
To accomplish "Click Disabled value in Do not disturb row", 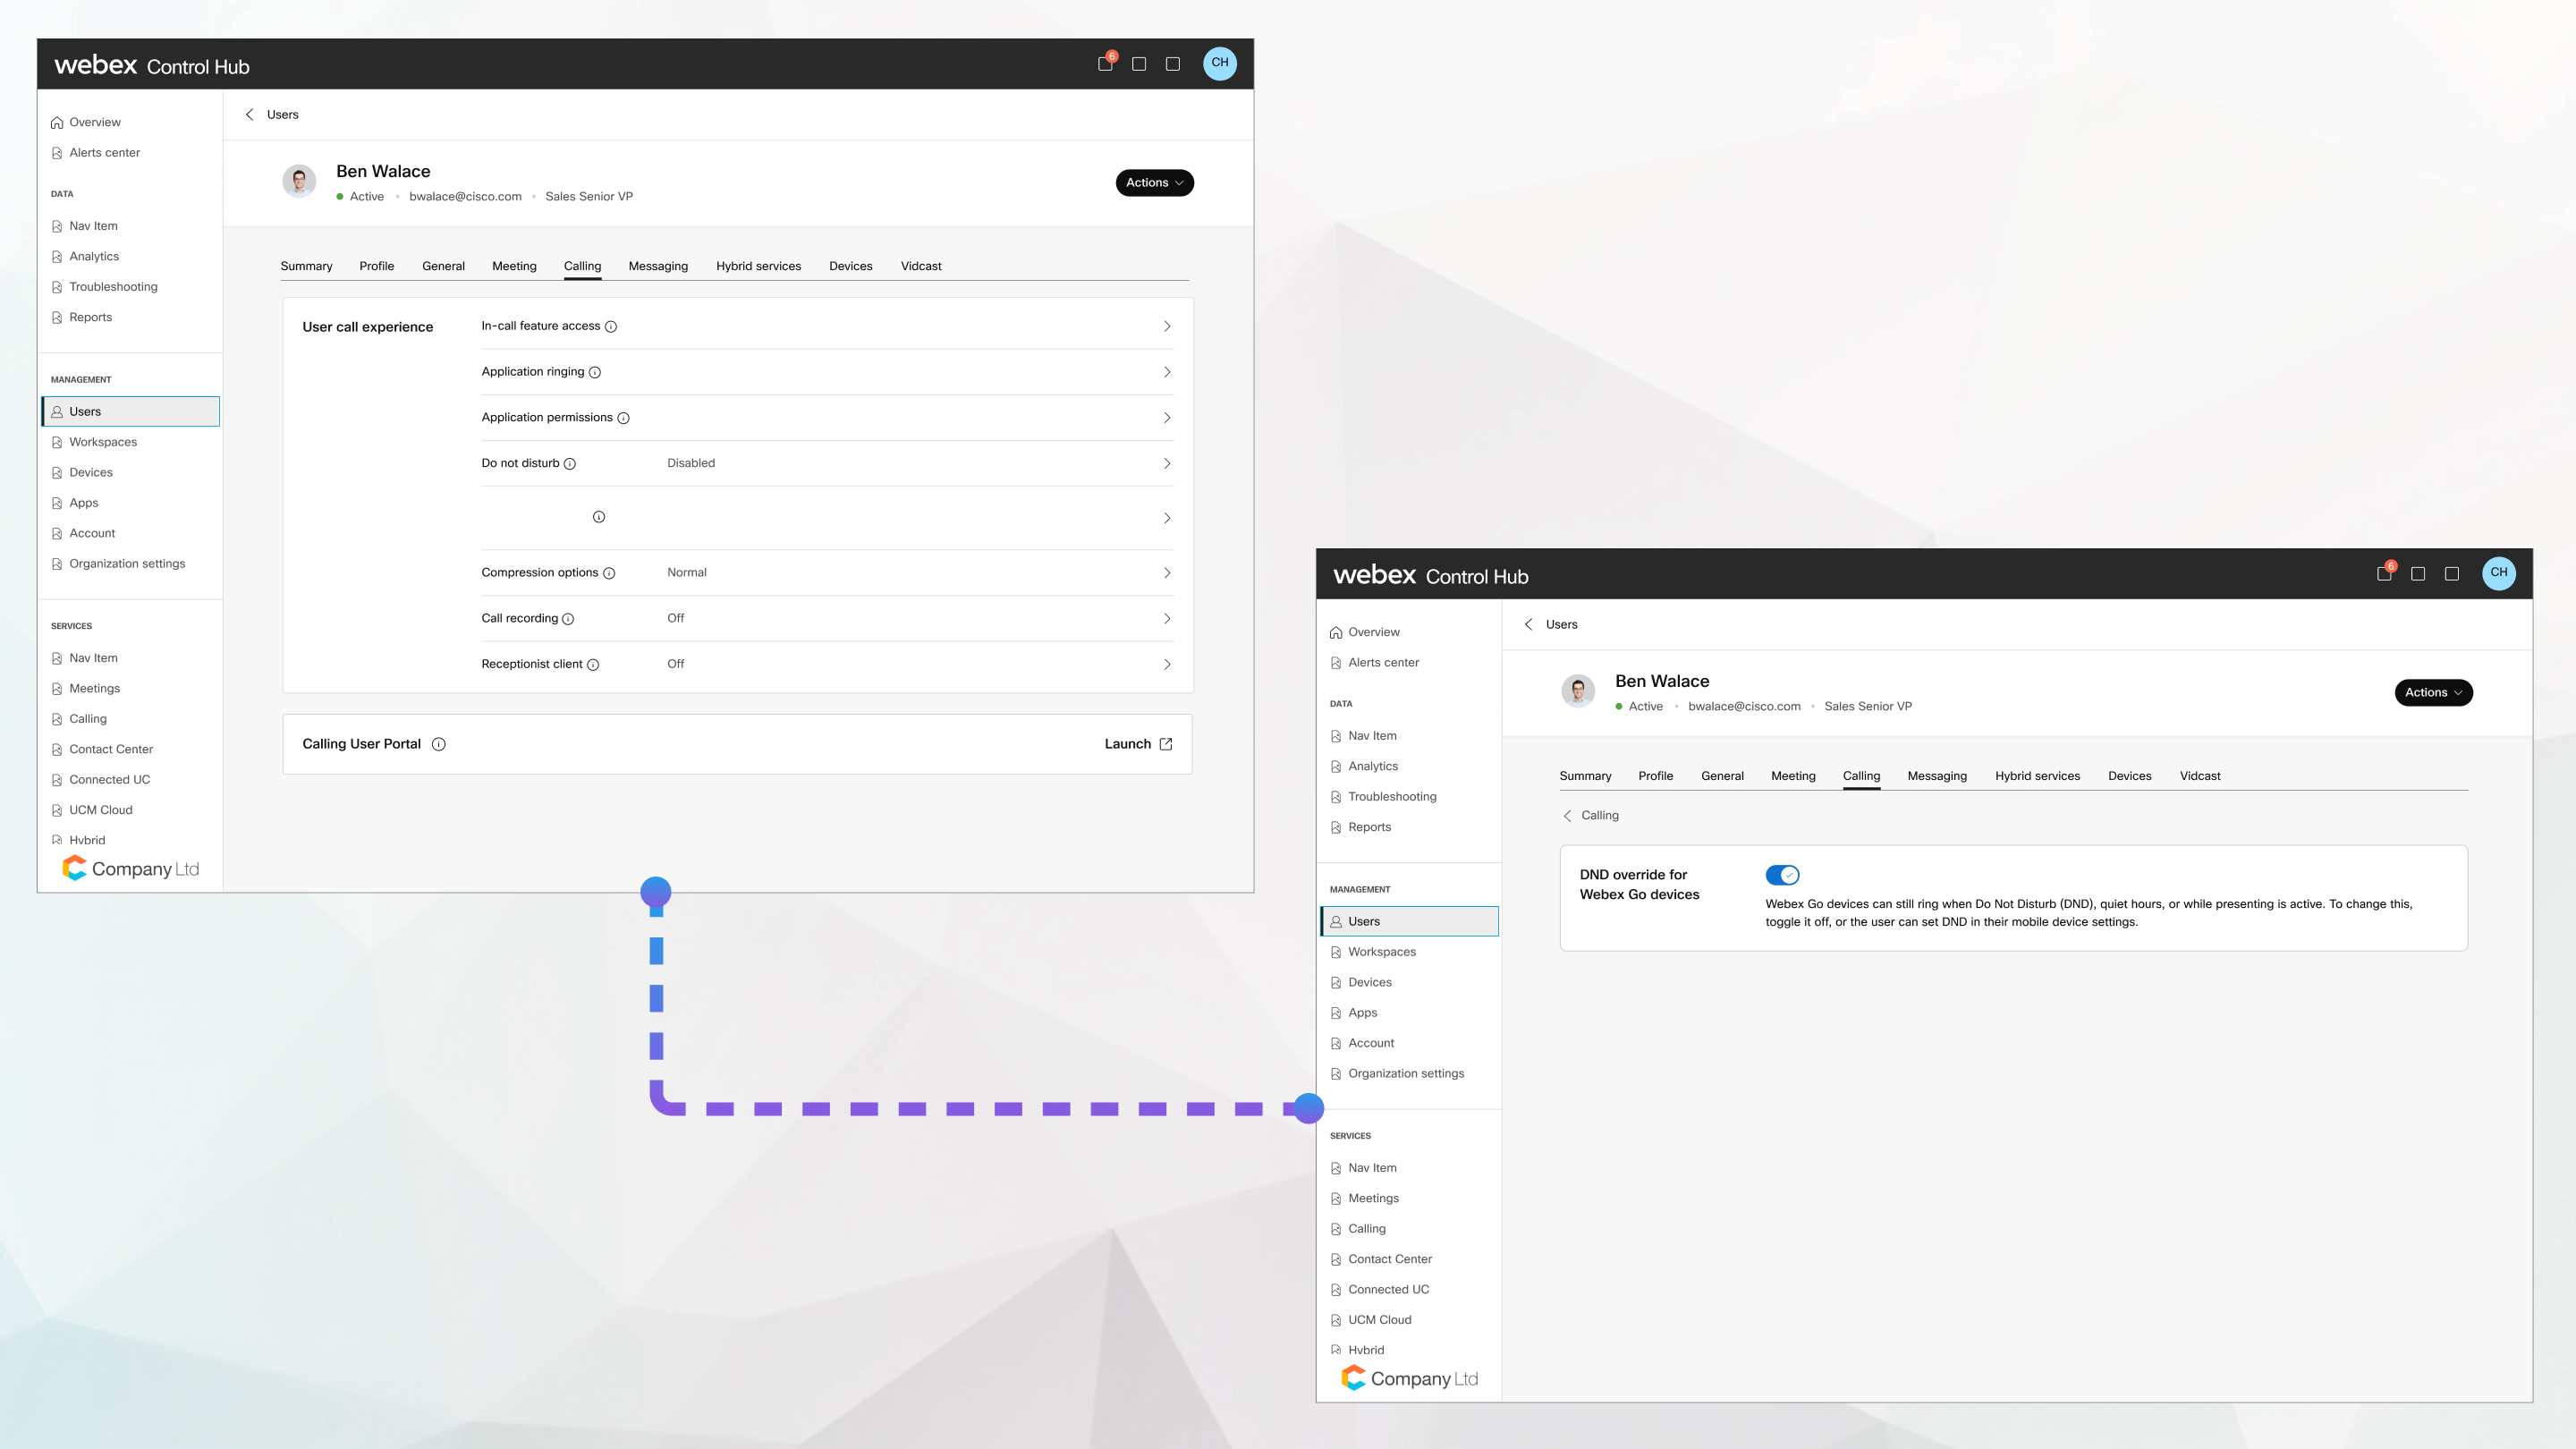I will (691, 463).
